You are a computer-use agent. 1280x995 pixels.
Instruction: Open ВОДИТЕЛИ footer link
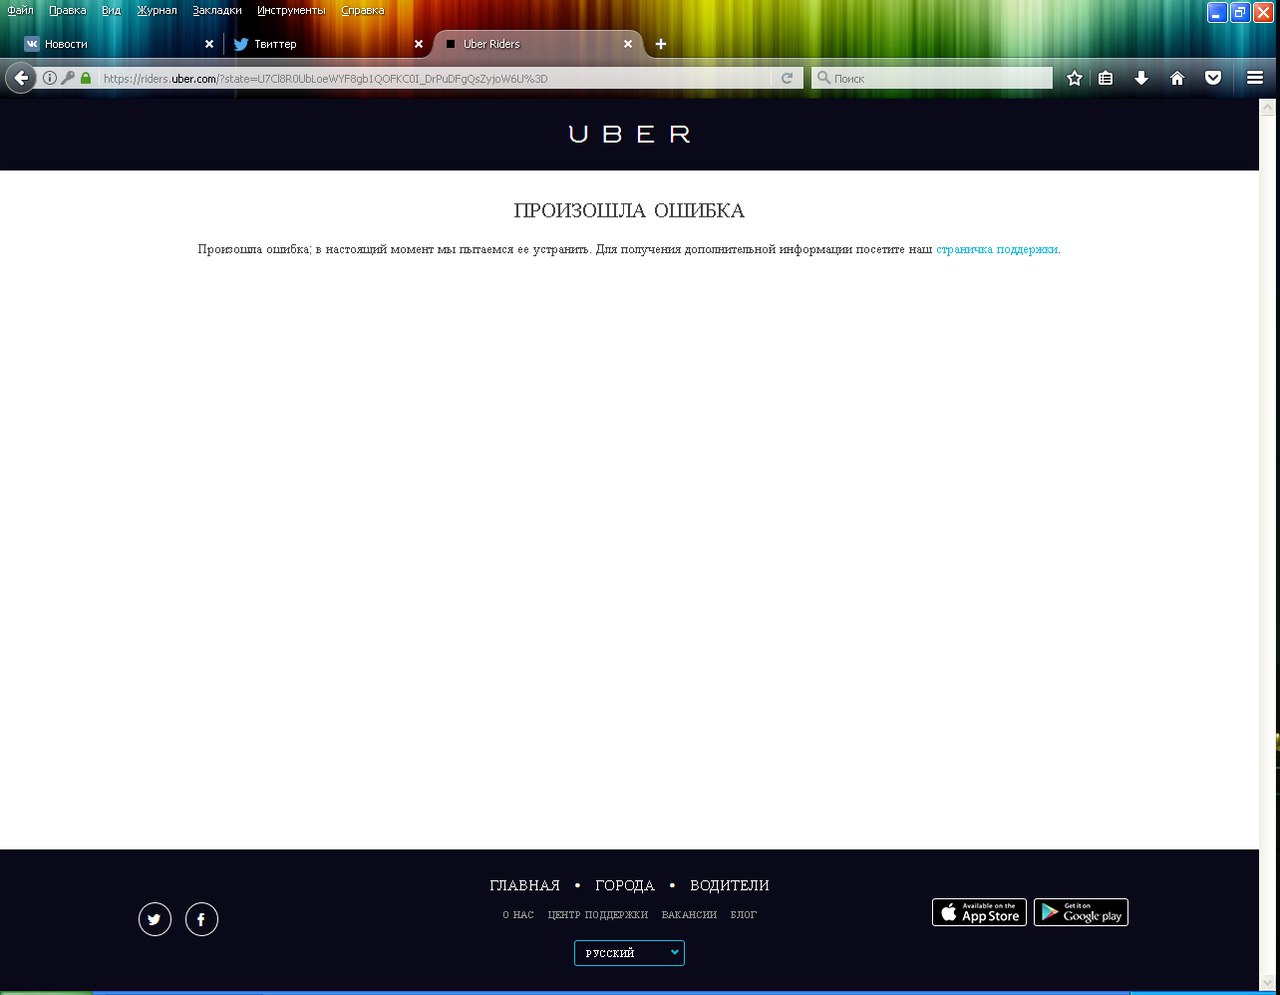tap(730, 885)
